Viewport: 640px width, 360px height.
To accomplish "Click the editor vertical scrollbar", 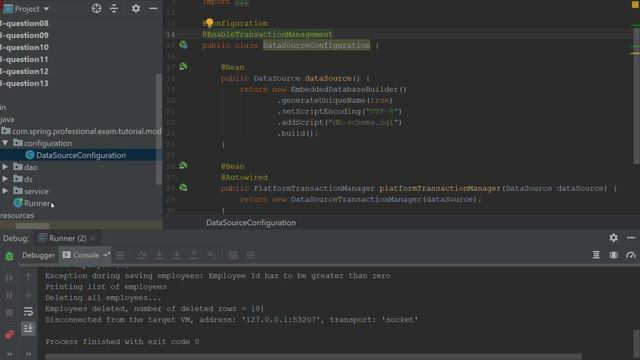I will (x=636, y=96).
